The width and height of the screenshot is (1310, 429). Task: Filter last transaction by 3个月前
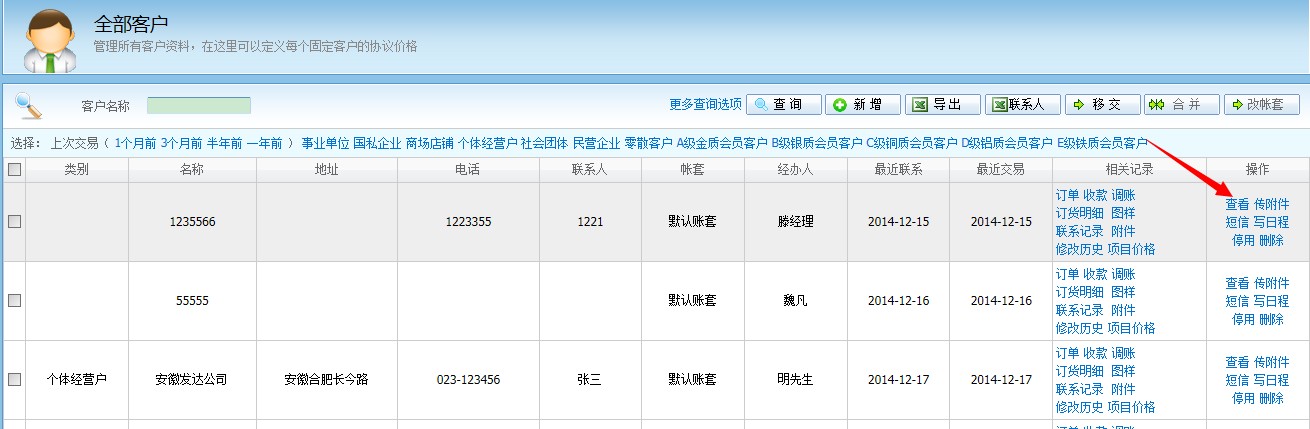point(181,143)
